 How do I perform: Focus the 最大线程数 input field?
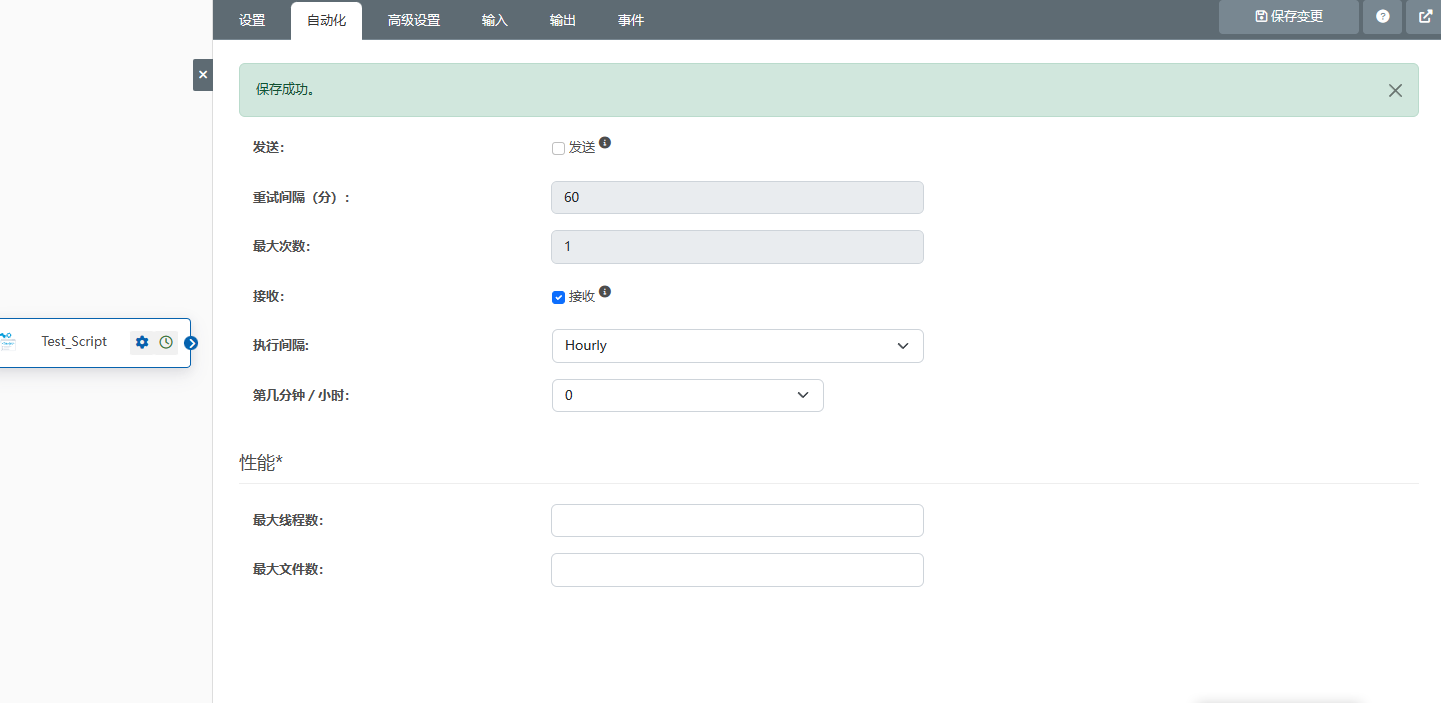[x=737, y=520]
